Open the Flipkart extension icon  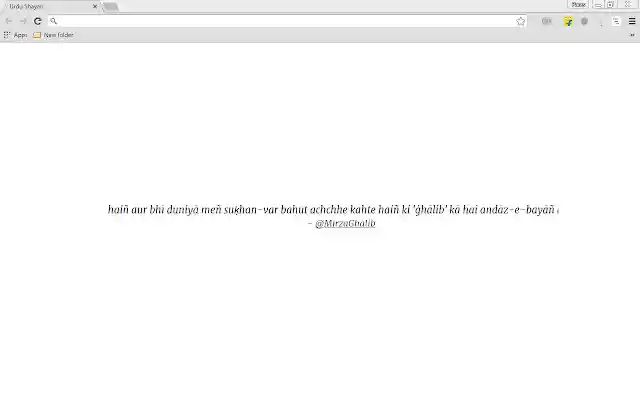point(568,21)
